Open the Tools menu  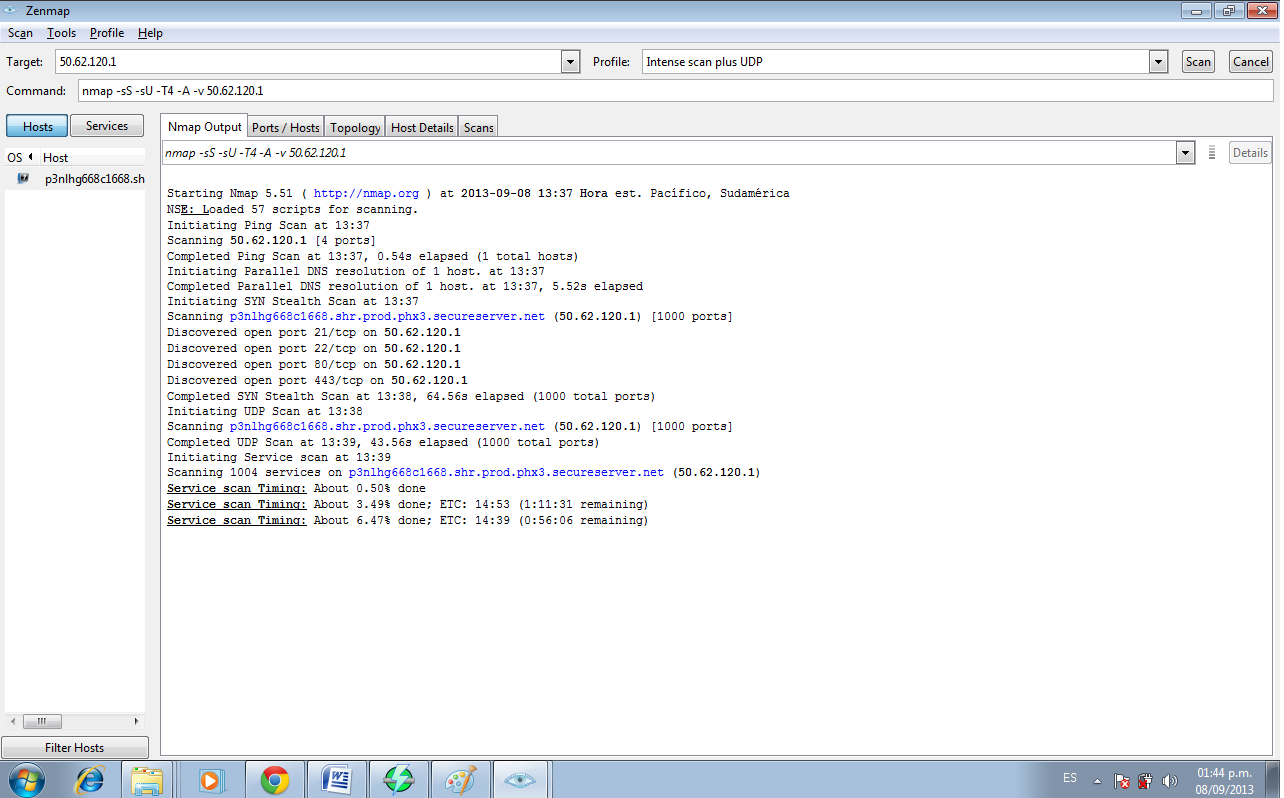point(61,33)
